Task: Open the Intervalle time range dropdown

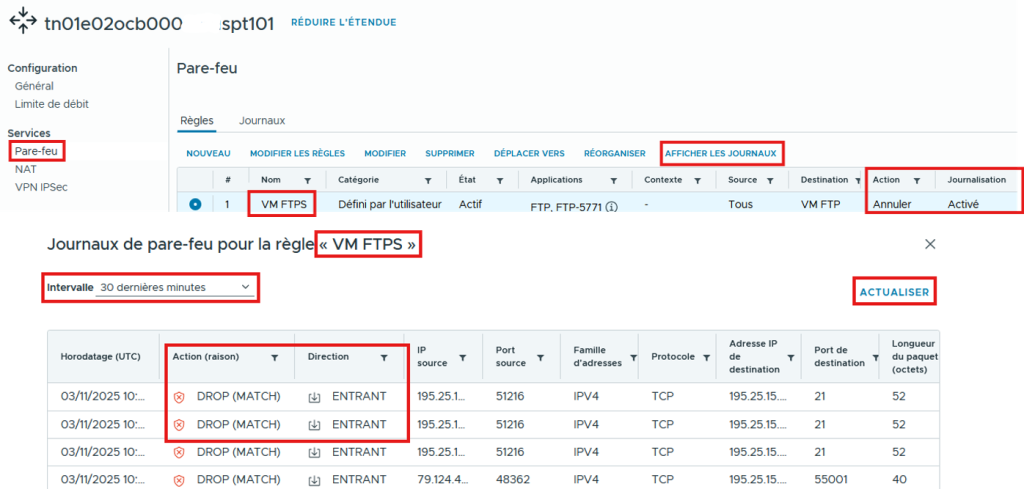Action: [176, 288]
